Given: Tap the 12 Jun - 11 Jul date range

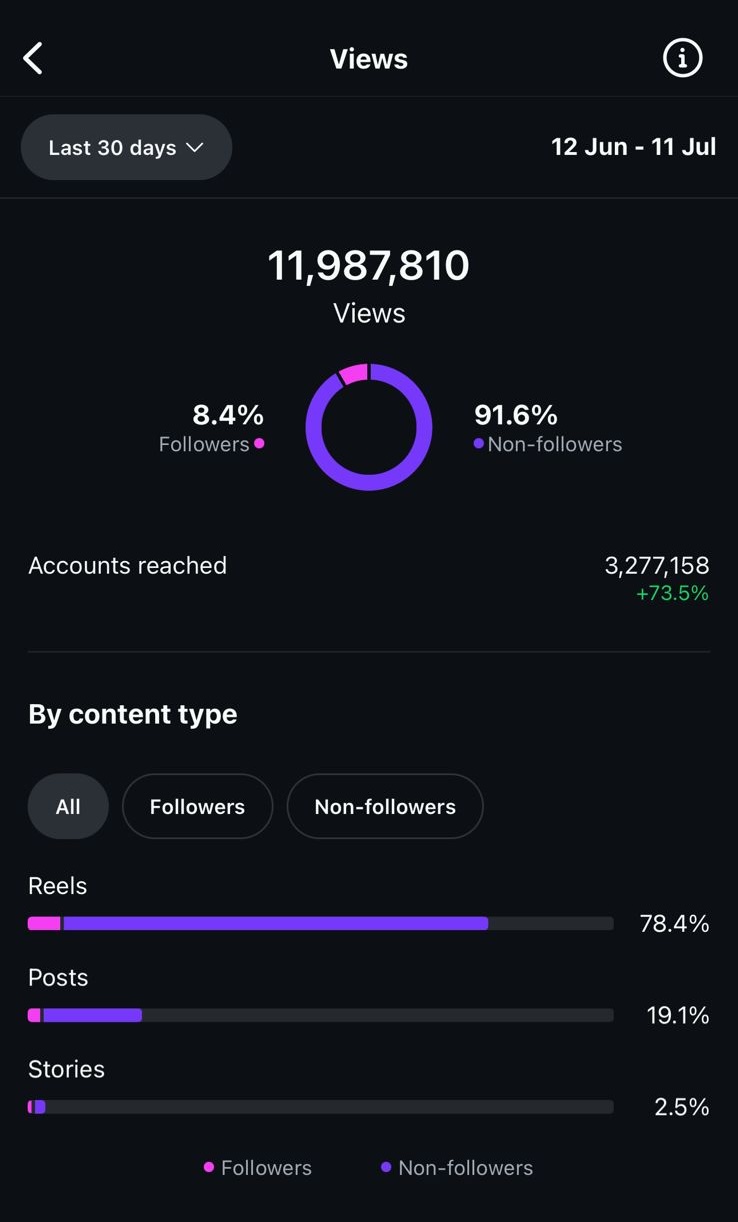Looking at the screenshot, I should [x=633, y=147].
